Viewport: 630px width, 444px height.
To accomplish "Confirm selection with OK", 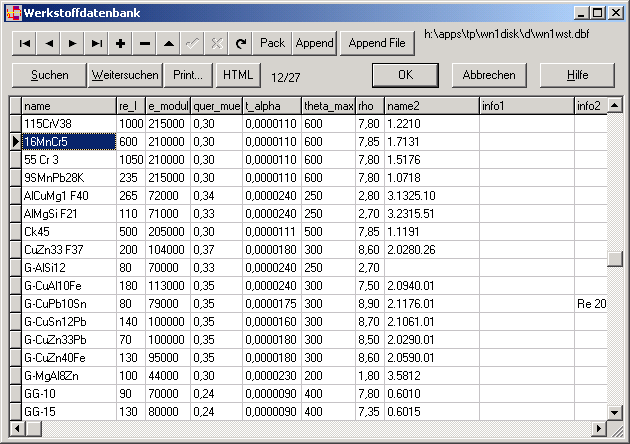I will click(x=405, y=75).
